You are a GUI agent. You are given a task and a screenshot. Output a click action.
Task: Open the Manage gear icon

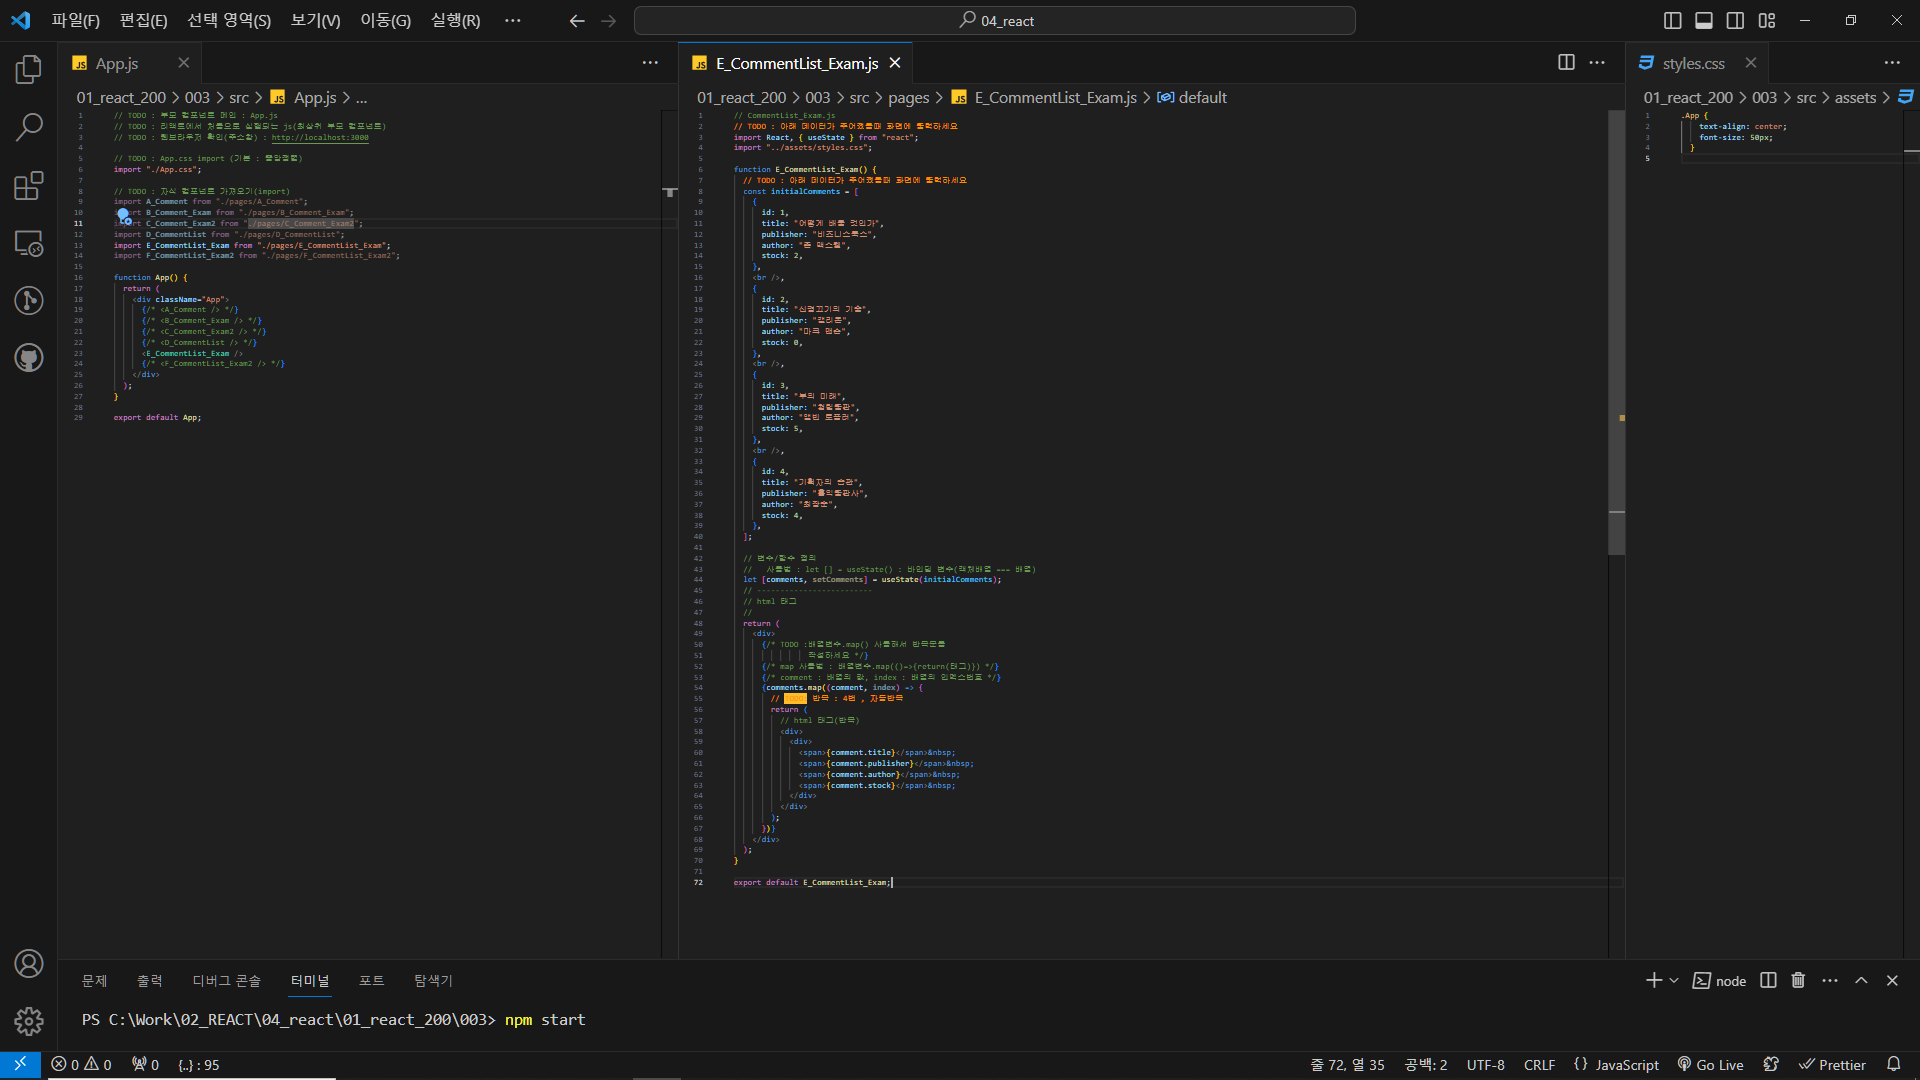[29, 1021]
